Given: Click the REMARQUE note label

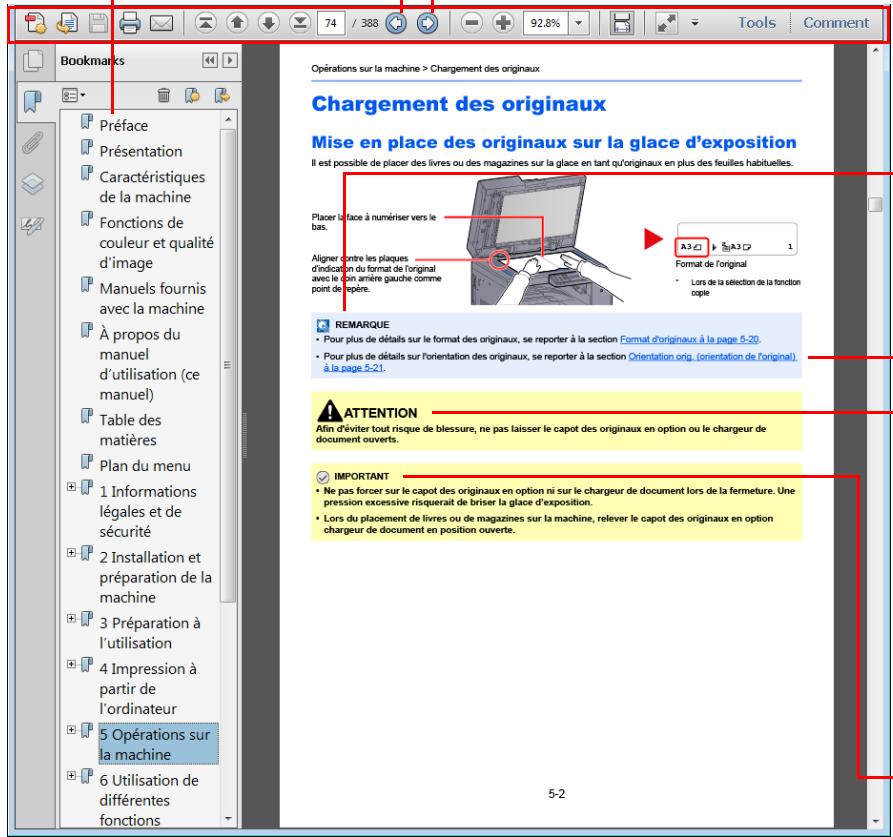Looking at the screenshot, I should [x=362, y=325].
